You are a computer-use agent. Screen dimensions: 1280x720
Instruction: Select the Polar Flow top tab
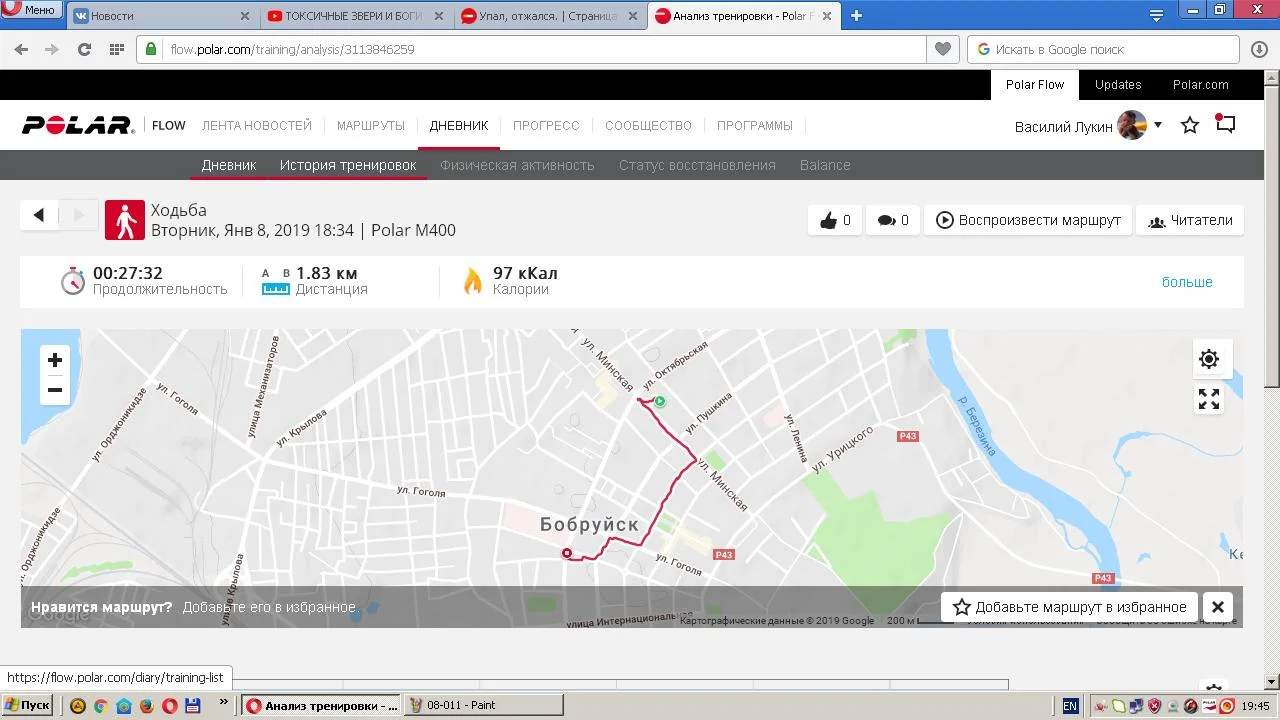tap(1035, 85)
